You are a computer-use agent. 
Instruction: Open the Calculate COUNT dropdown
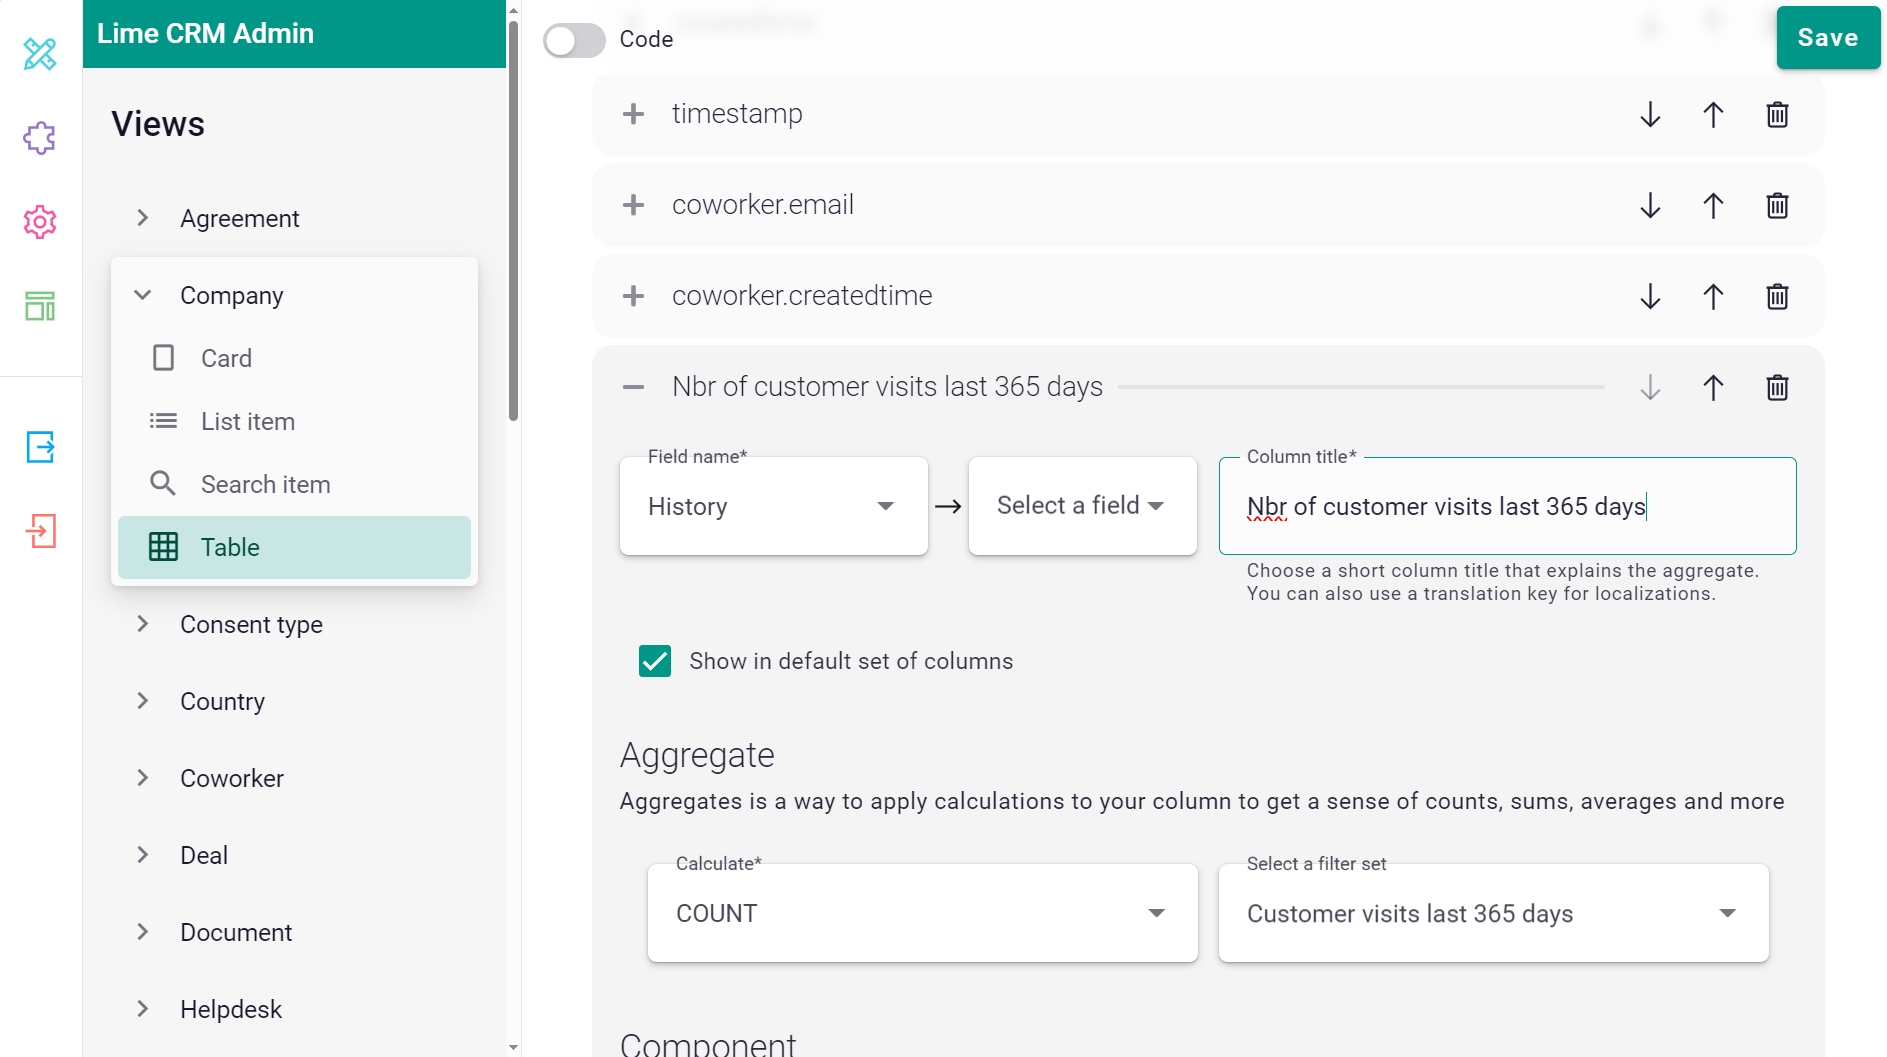click(921, 913)
